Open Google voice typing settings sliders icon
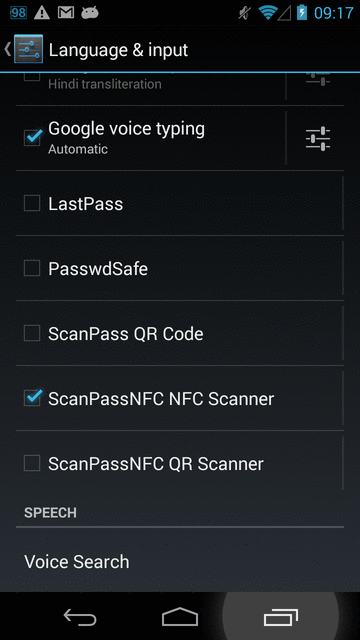The height and width of the screenshot is (640, 360). (318, 138)
